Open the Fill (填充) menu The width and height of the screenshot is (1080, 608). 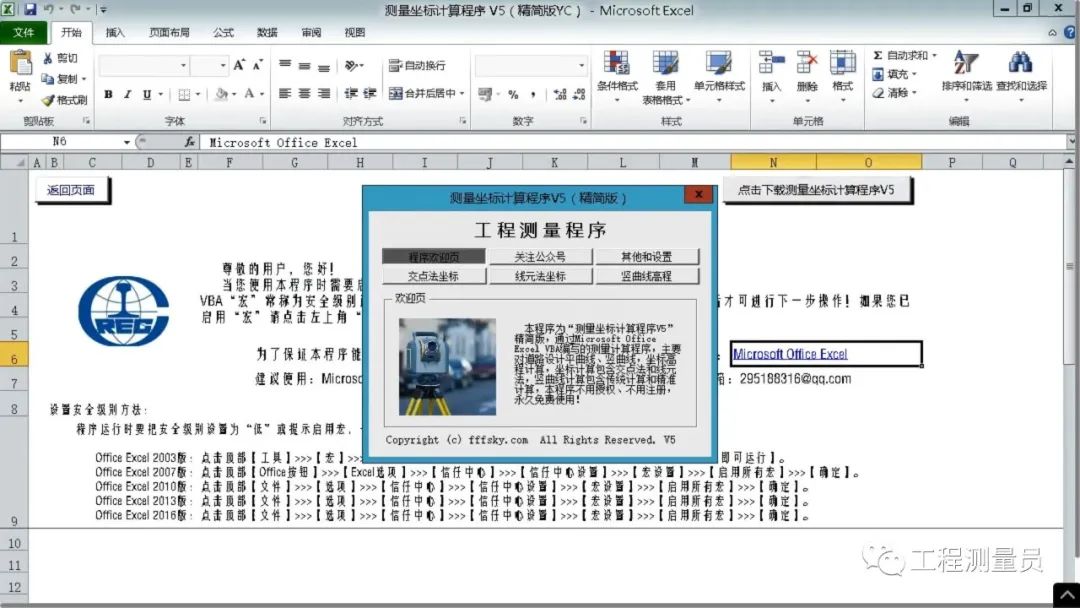(894, 74)
